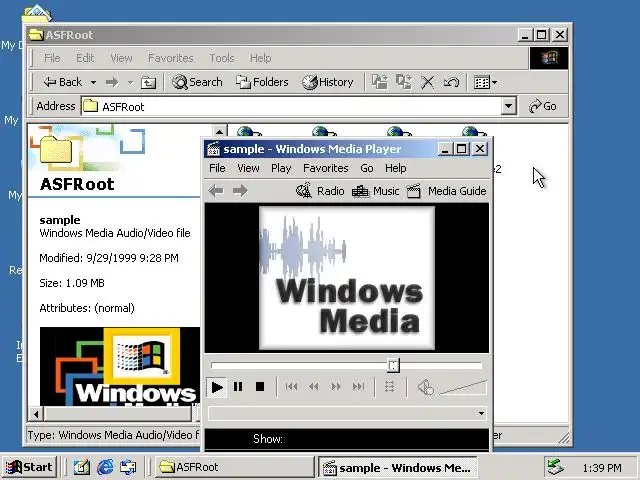Launch Outlook Express from quick launch
The image size is (640, 480).
tap(128, 467)
